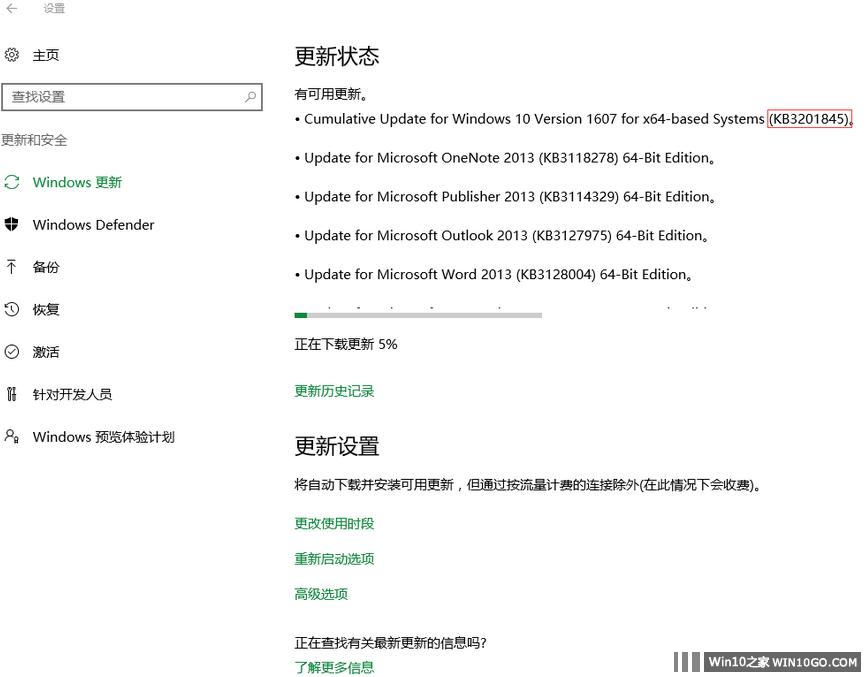Viewport: 866px width, 677px height.
Task: Select 主页 in the sidebar
Action: (46, 54)
